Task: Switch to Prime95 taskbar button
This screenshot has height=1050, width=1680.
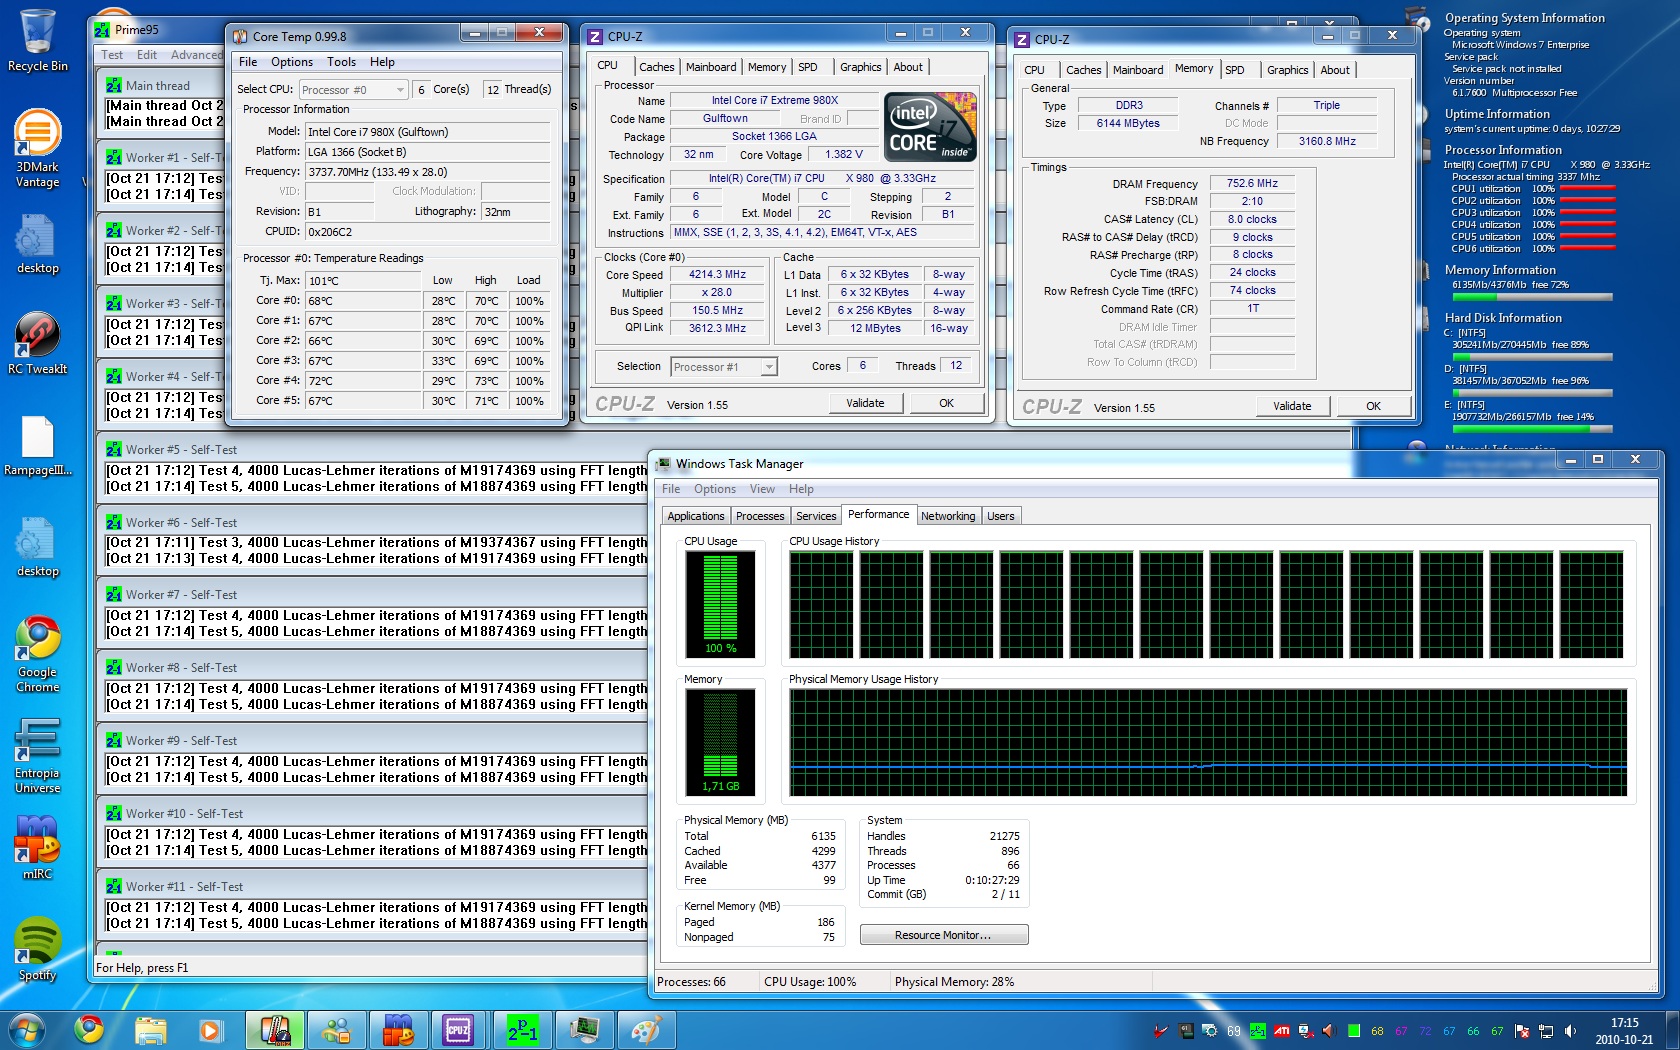Action: click(x=521, y=1029)
